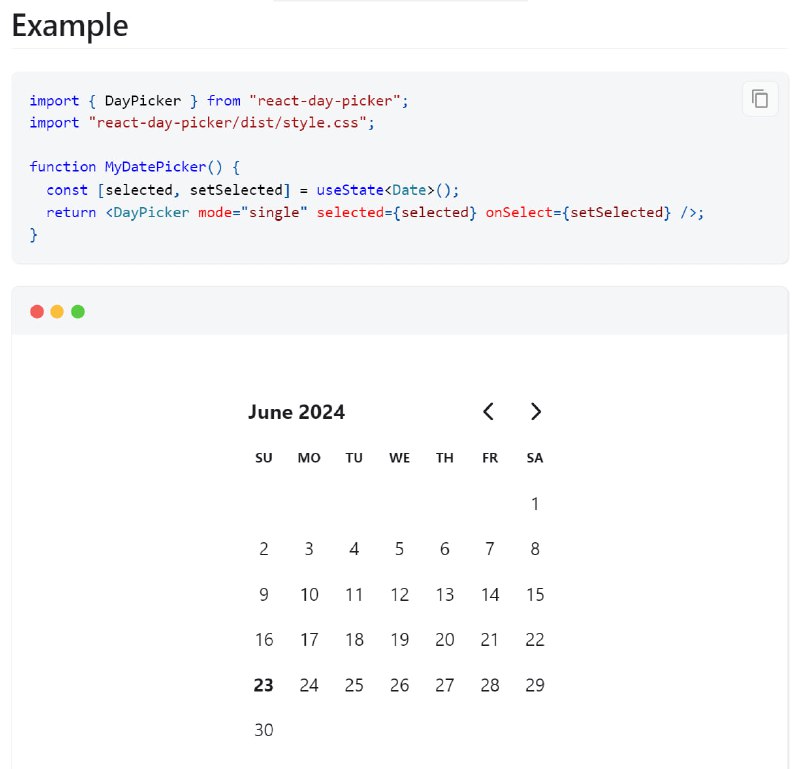Pick Friday June 21
Image resolution: width=800 pixels, height=769 pixels.
(x=490, y=639)
